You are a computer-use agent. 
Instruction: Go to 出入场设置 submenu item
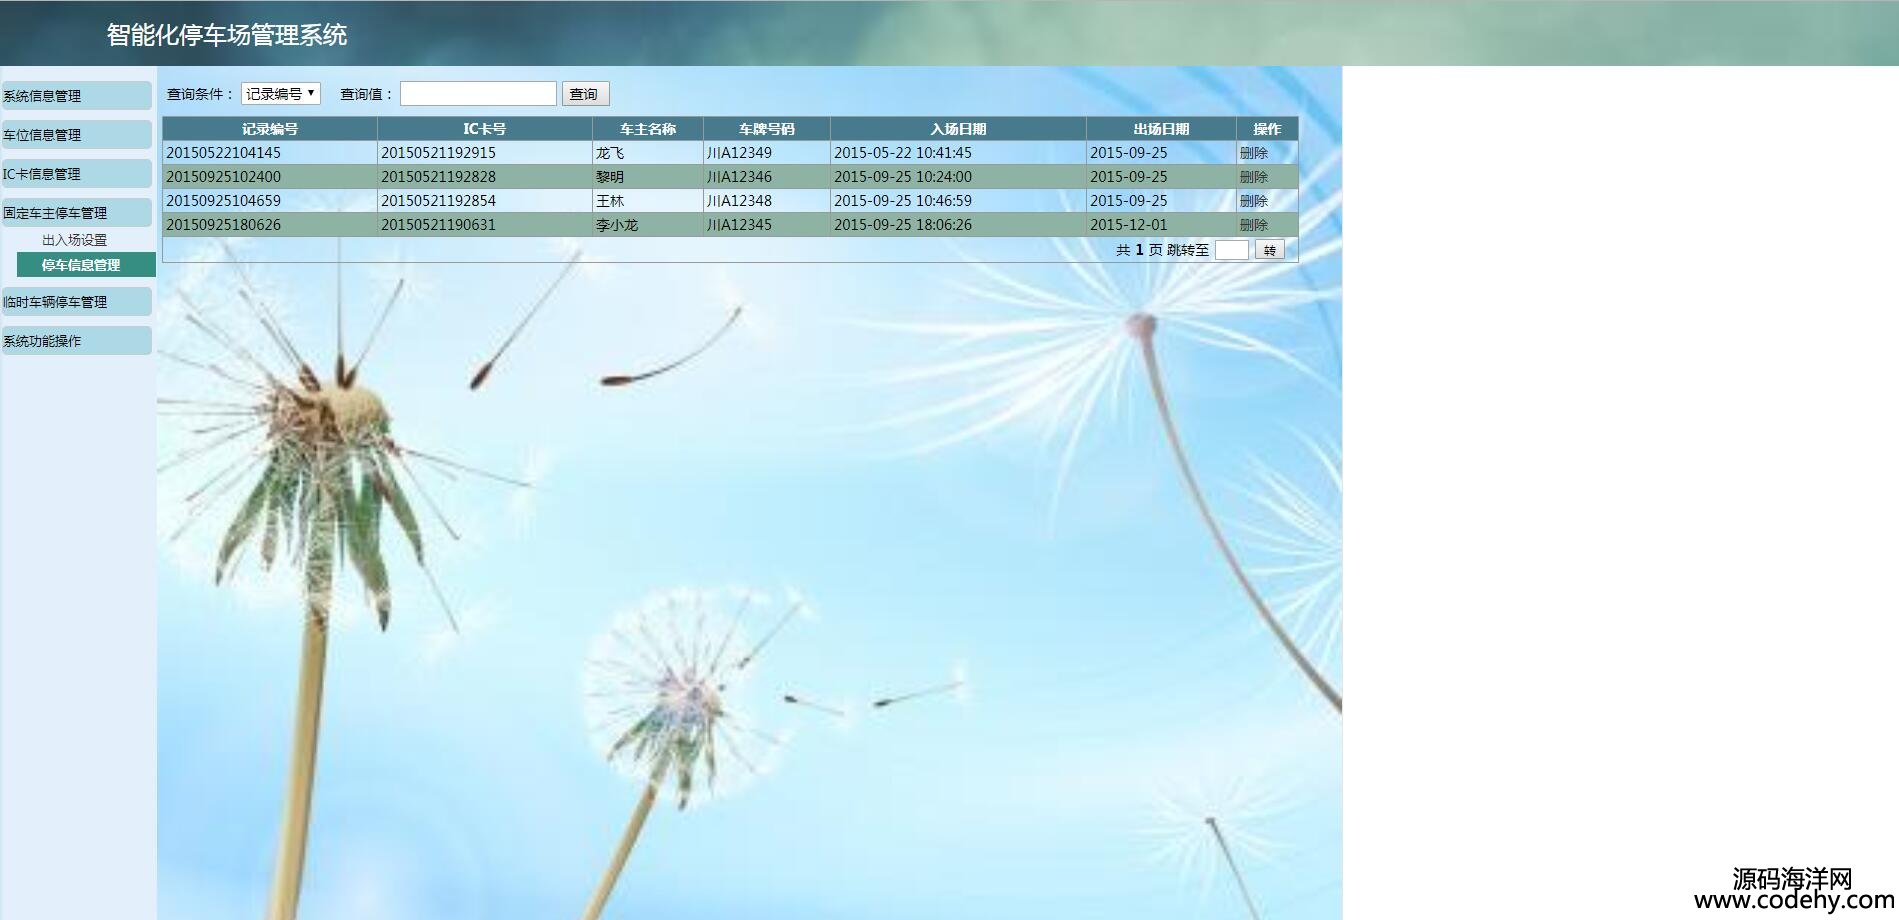click(x=75, y=240)
